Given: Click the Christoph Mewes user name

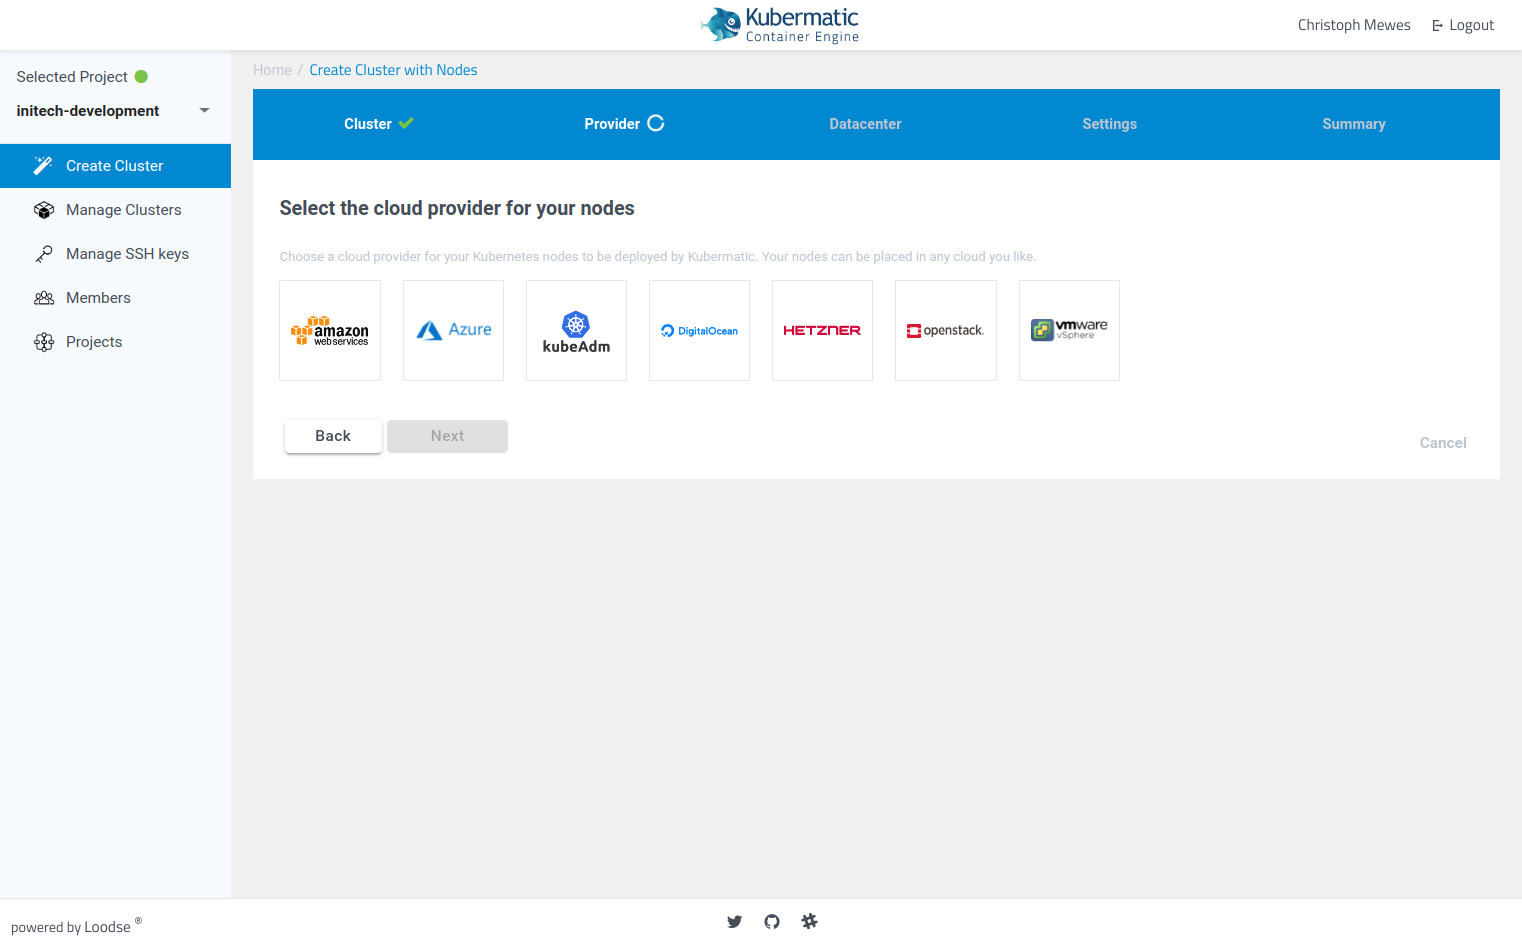Looking at the screenshot, I should point(1354,25).
